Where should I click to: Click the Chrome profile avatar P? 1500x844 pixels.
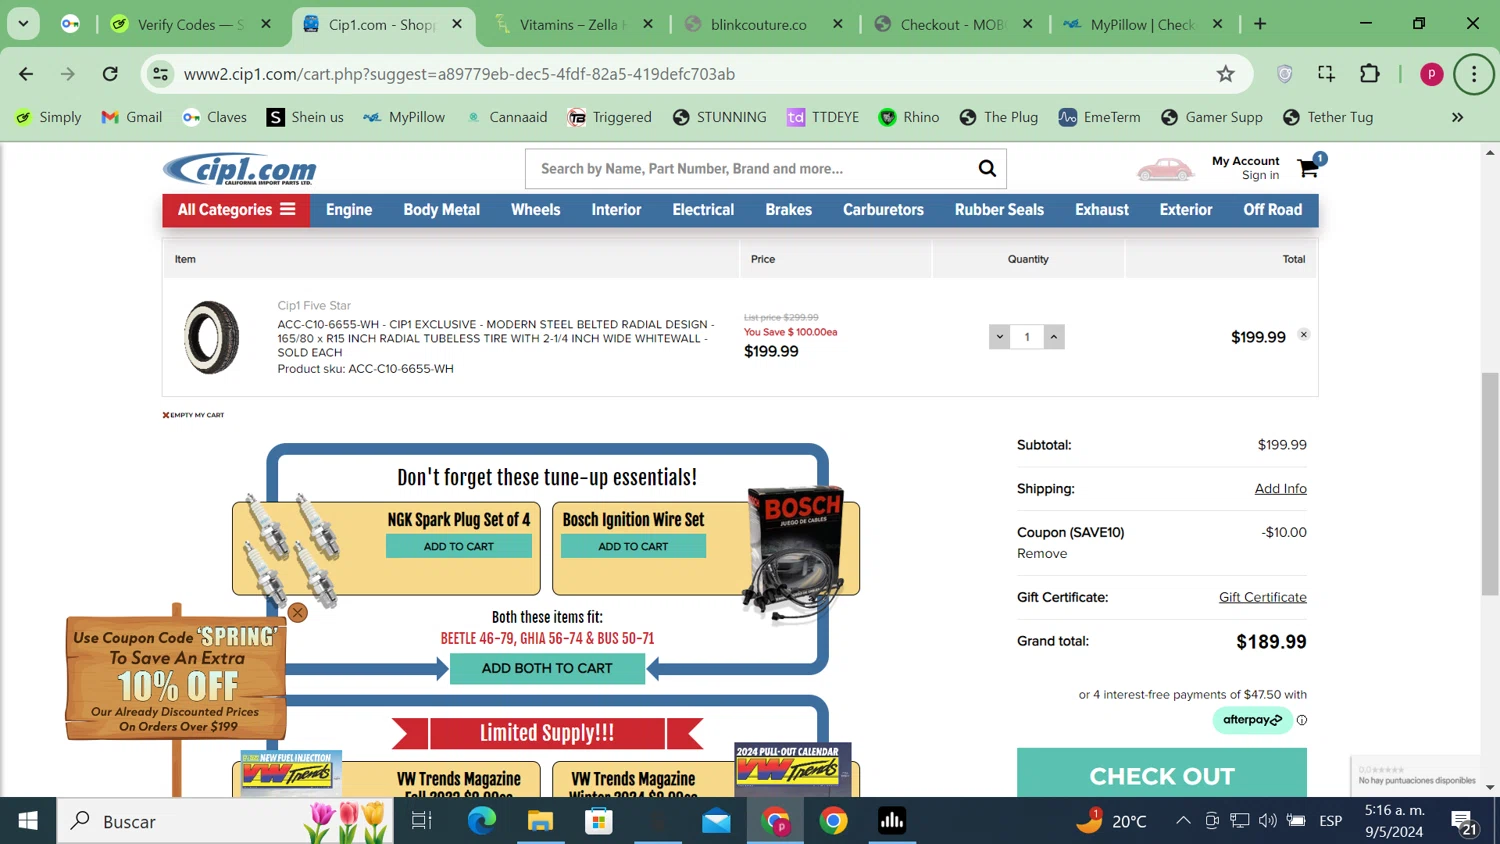[x=1431, y=74]
